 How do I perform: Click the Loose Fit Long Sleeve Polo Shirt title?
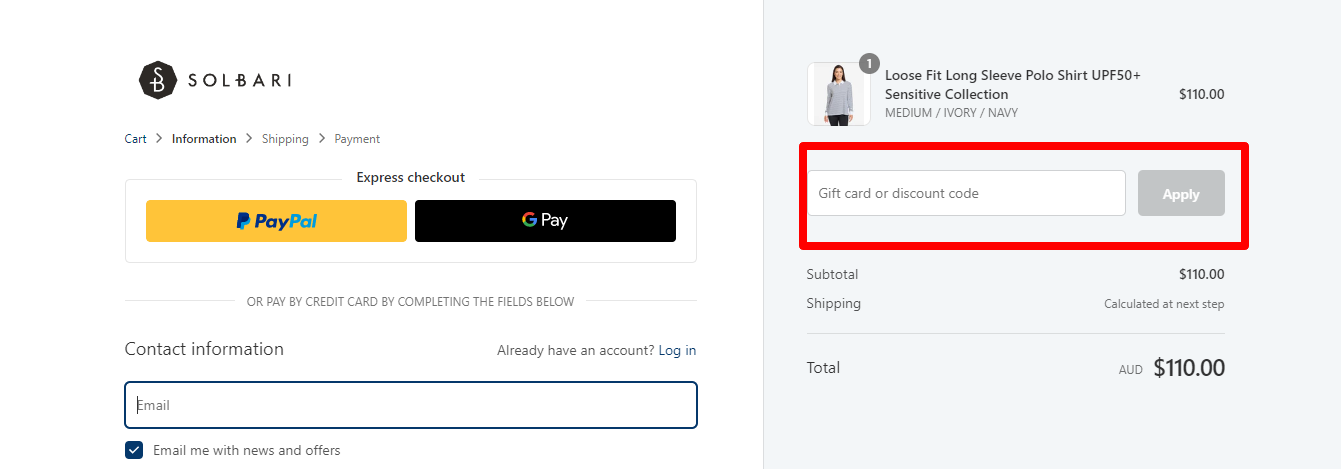(1013, 84)
